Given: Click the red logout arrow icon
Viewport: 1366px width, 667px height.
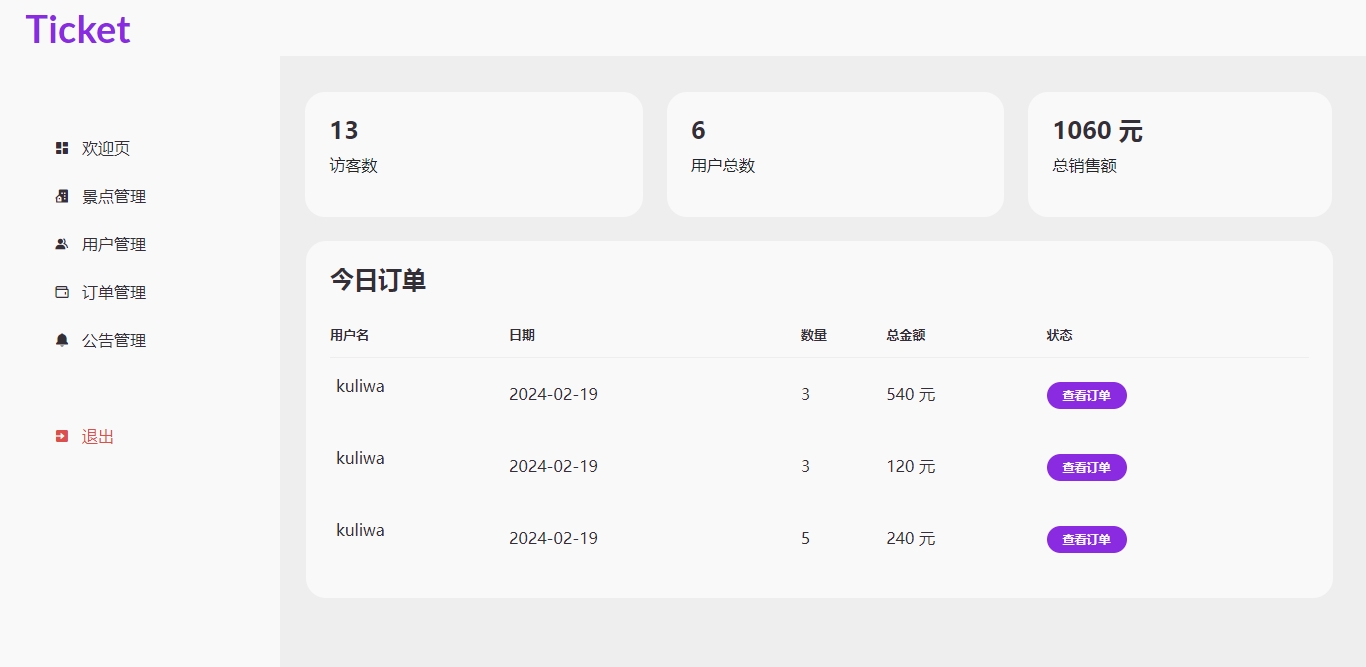Looking at the screenshot, I should point(62,436).
